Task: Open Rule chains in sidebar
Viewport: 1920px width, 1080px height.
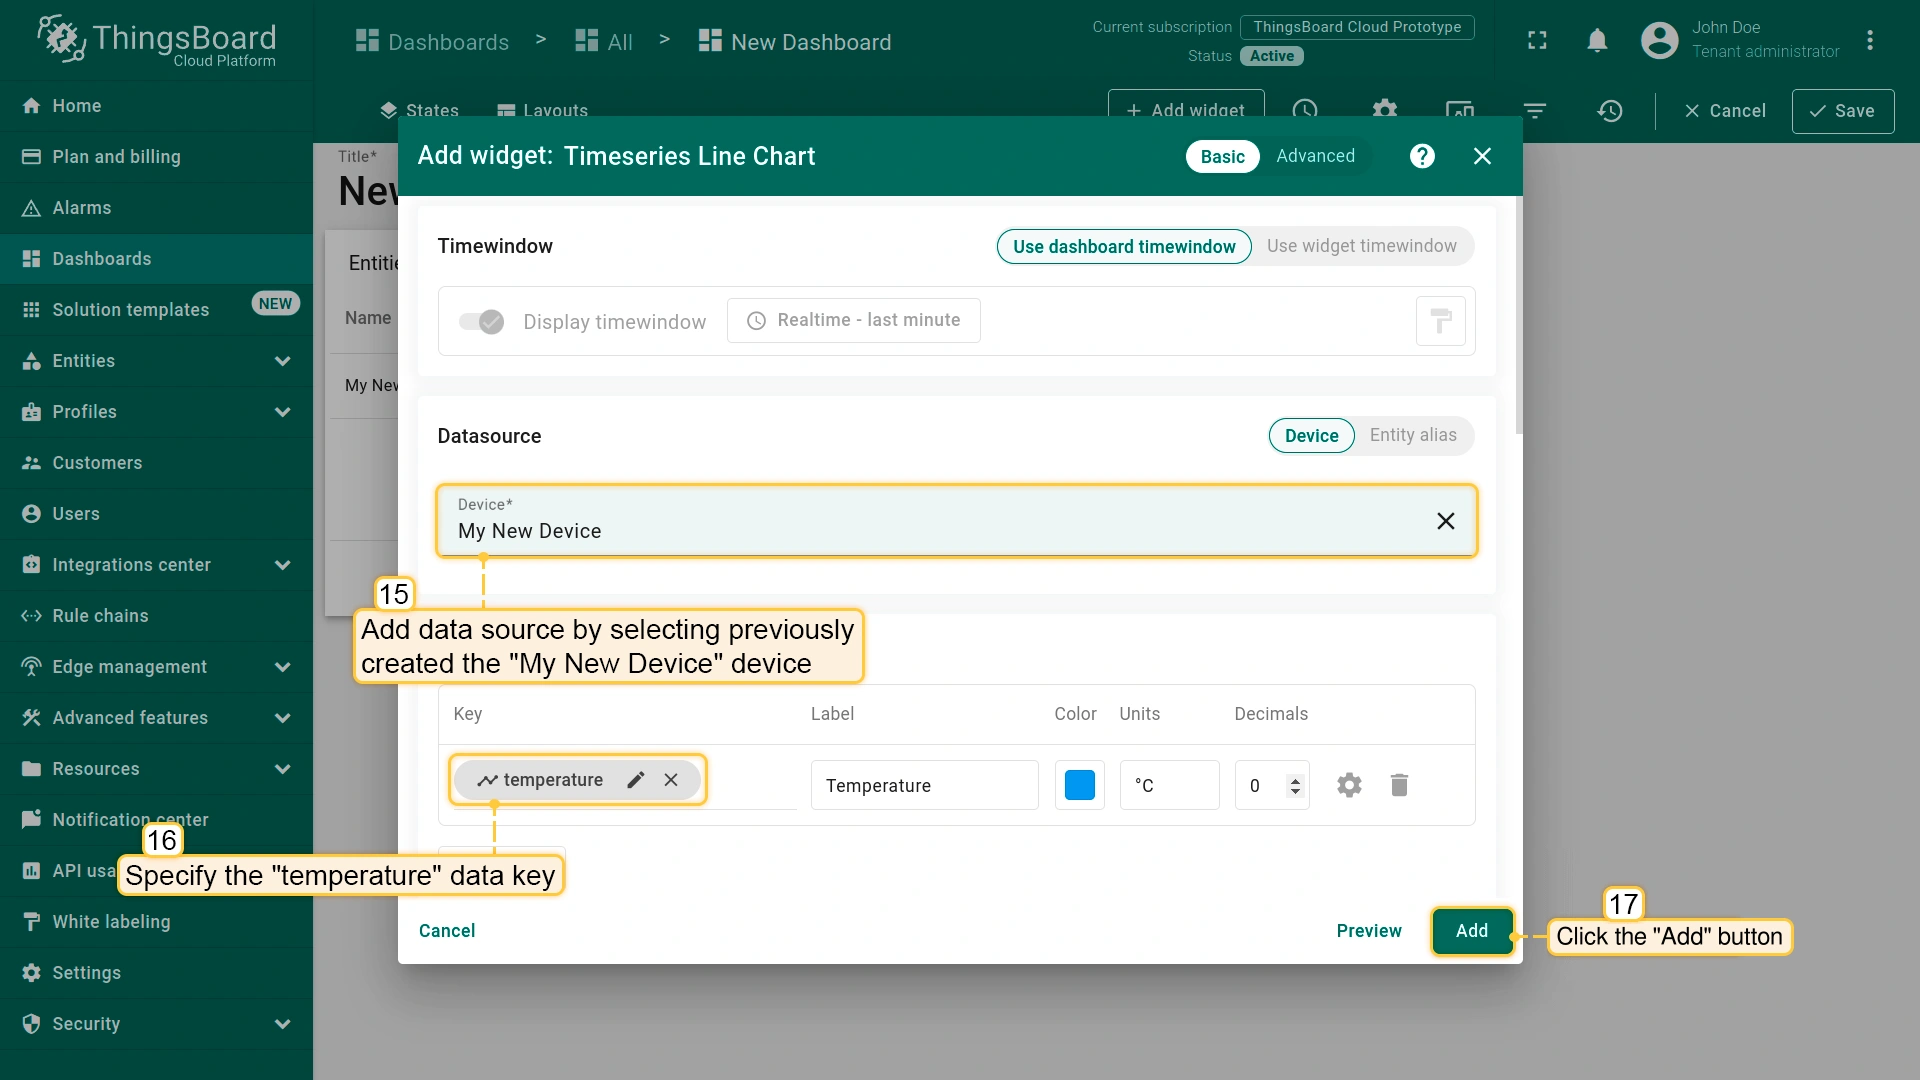Action: (100, 616)
